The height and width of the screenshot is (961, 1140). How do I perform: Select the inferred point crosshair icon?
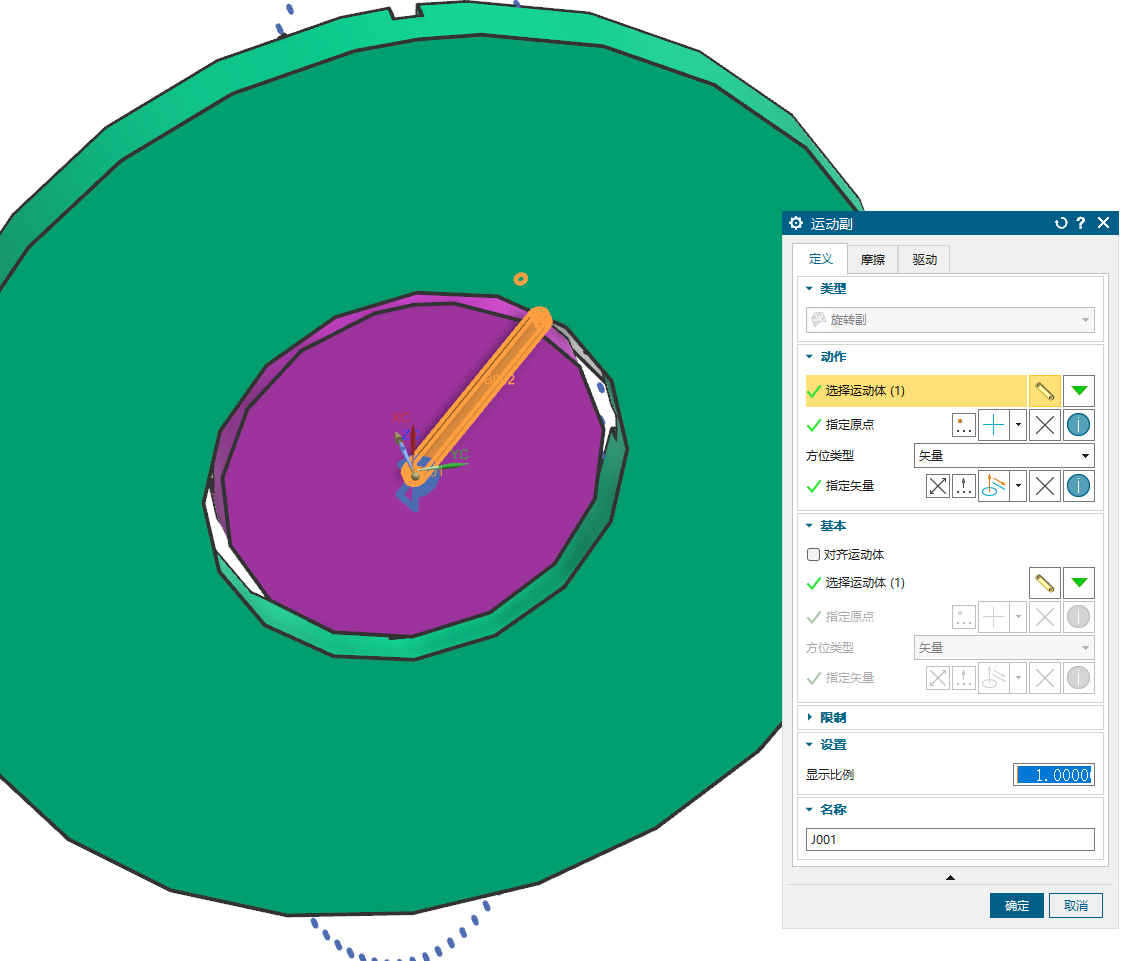994,425
